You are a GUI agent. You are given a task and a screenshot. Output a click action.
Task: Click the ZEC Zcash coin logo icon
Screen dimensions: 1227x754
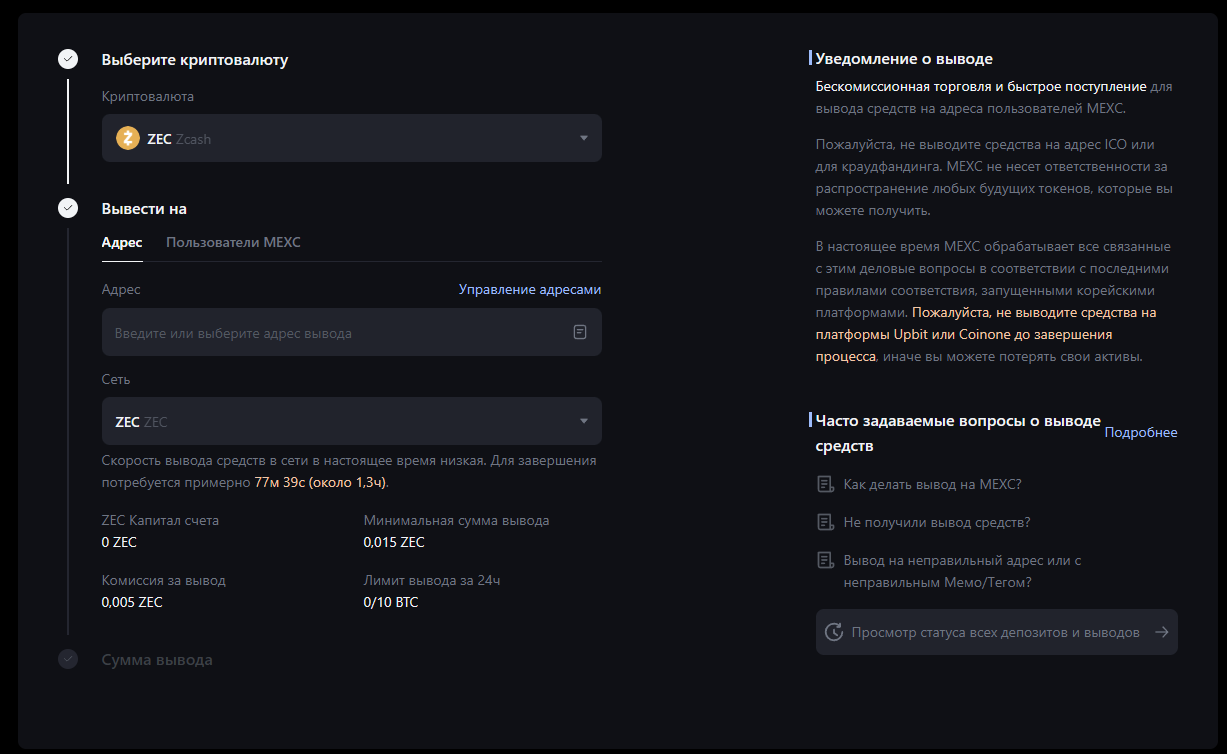pos(128,139)
